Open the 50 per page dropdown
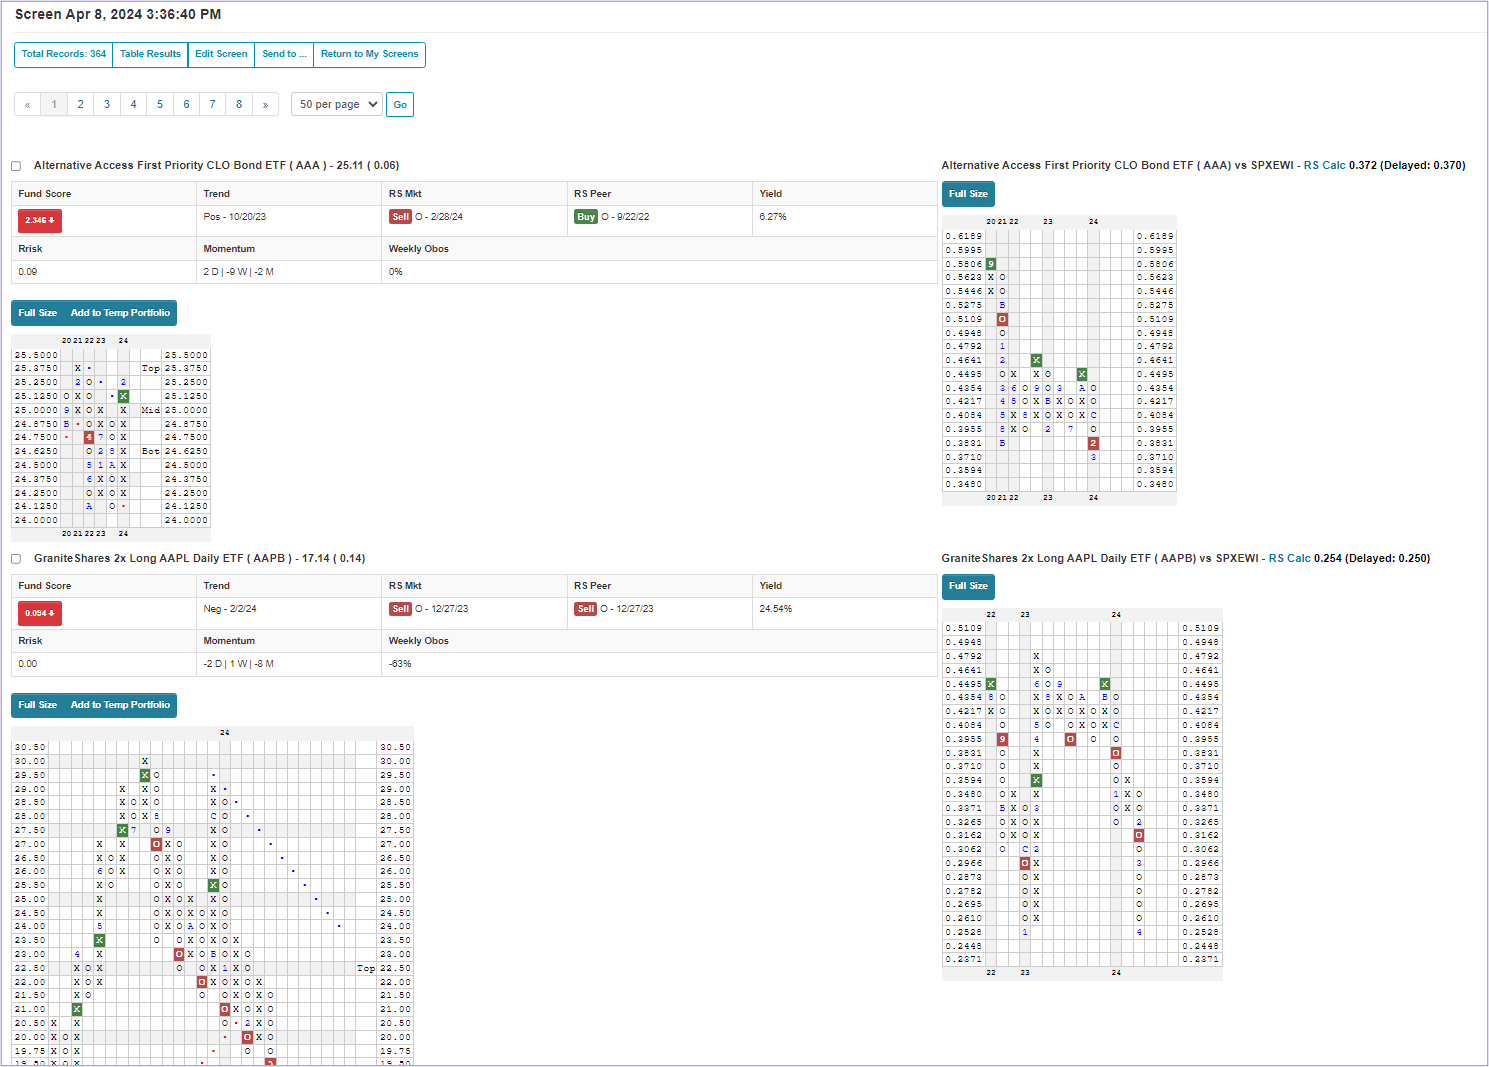This screenshot has width=1489, height=1067. pos(337,104)
